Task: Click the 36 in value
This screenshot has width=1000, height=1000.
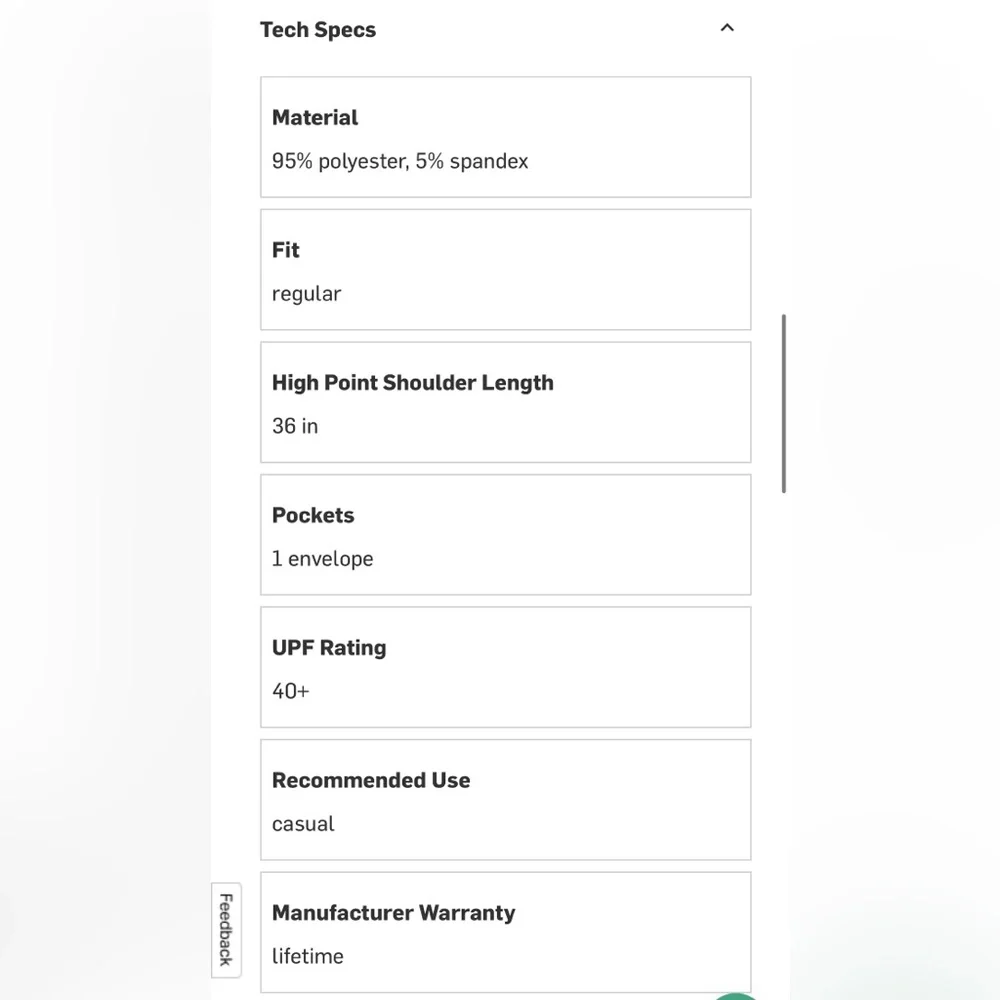Action: tap(295, 426)
